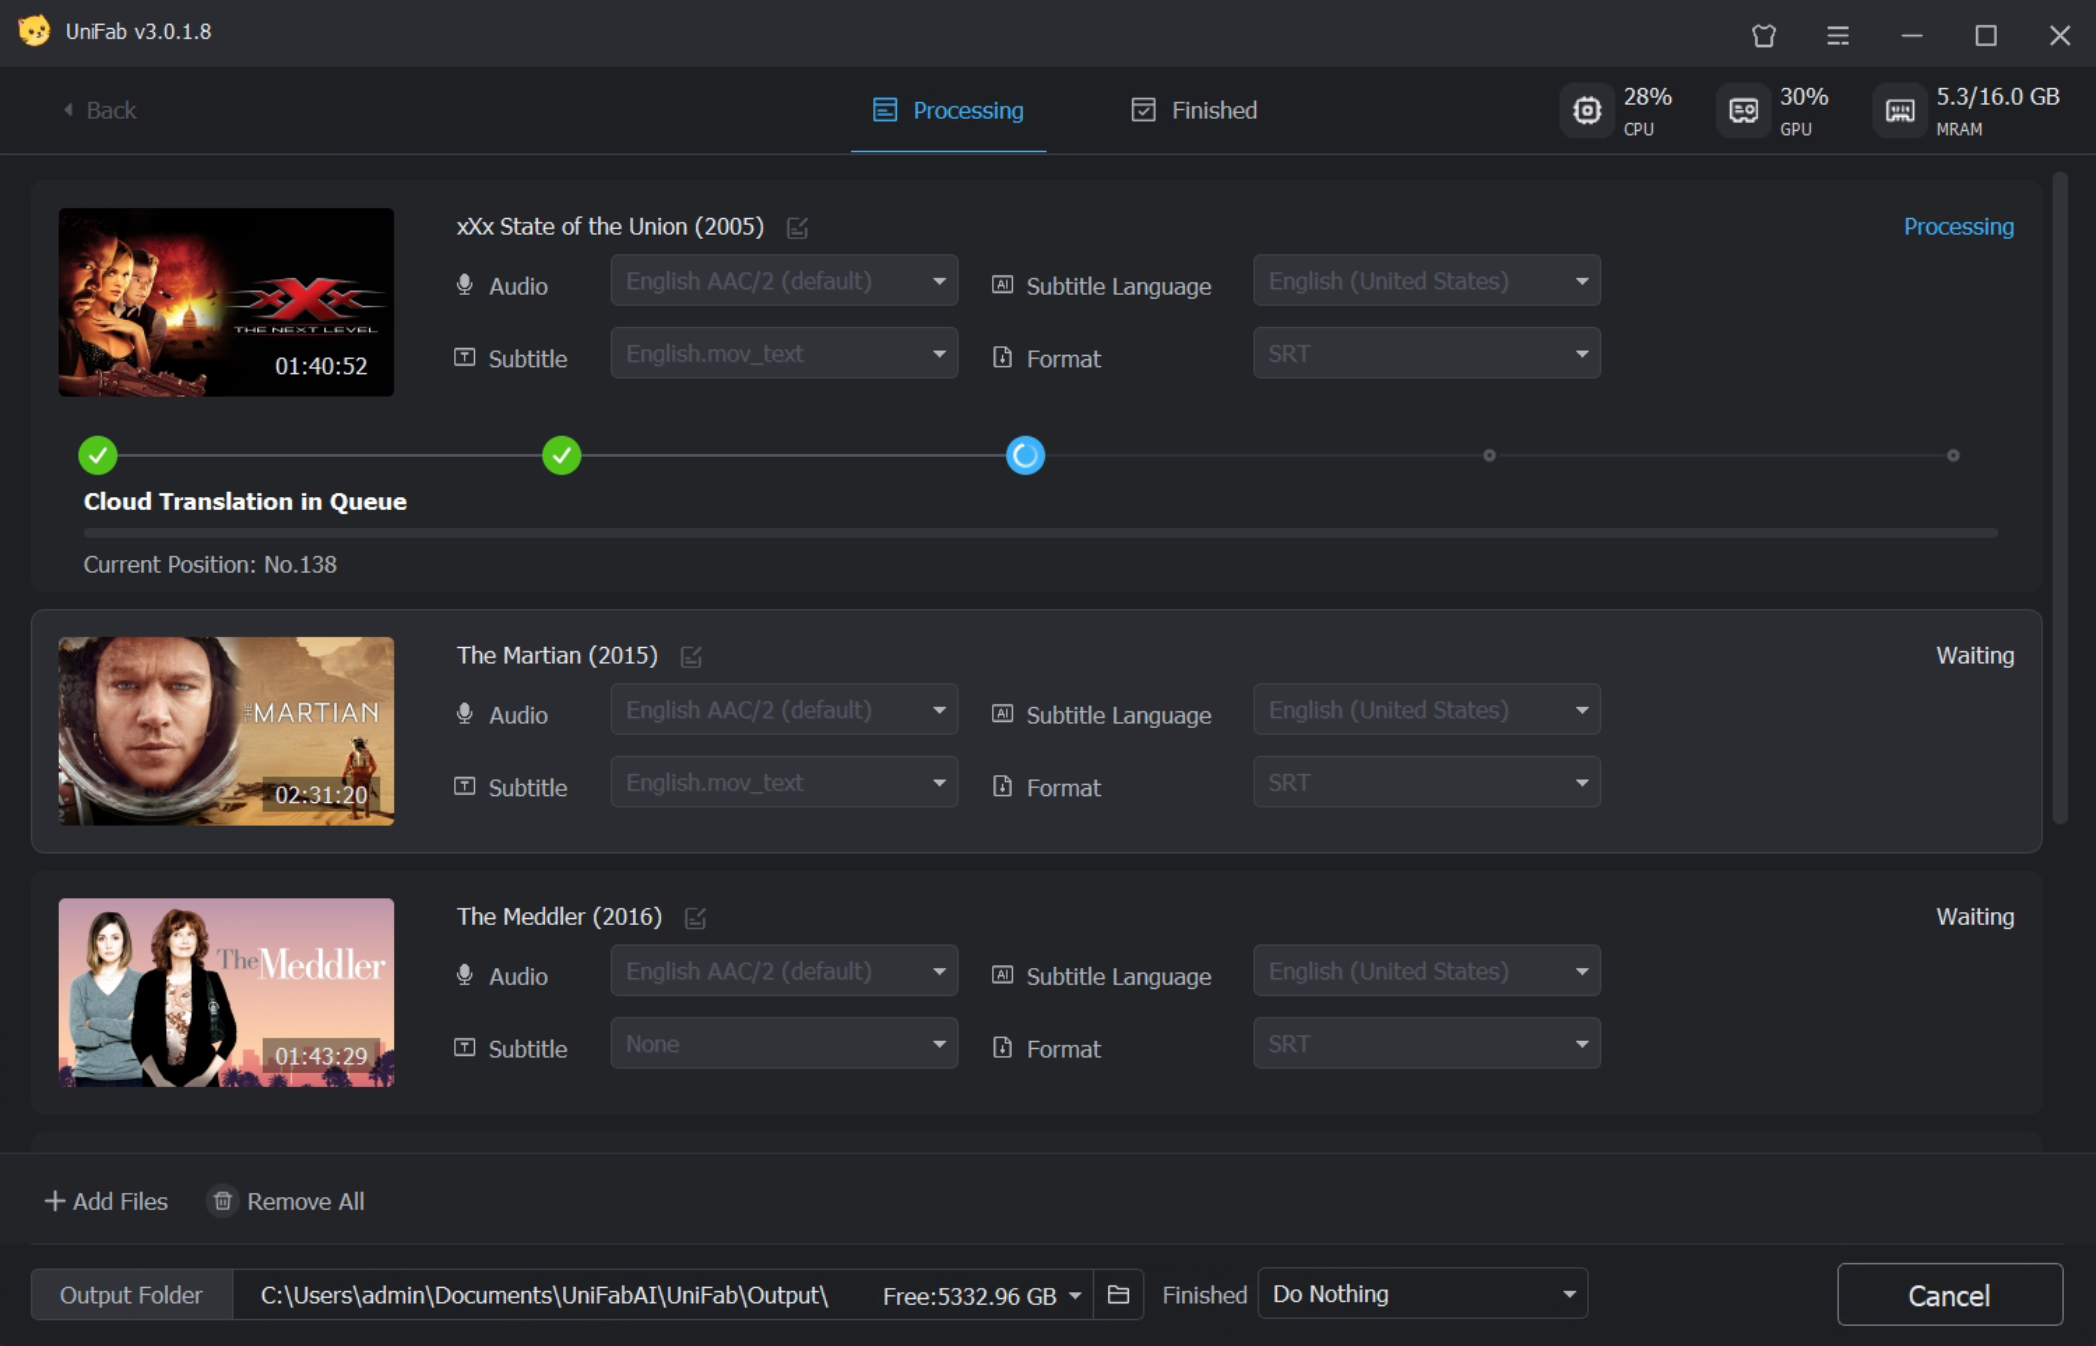Click first completed step checkmark marker

(98, 455)
